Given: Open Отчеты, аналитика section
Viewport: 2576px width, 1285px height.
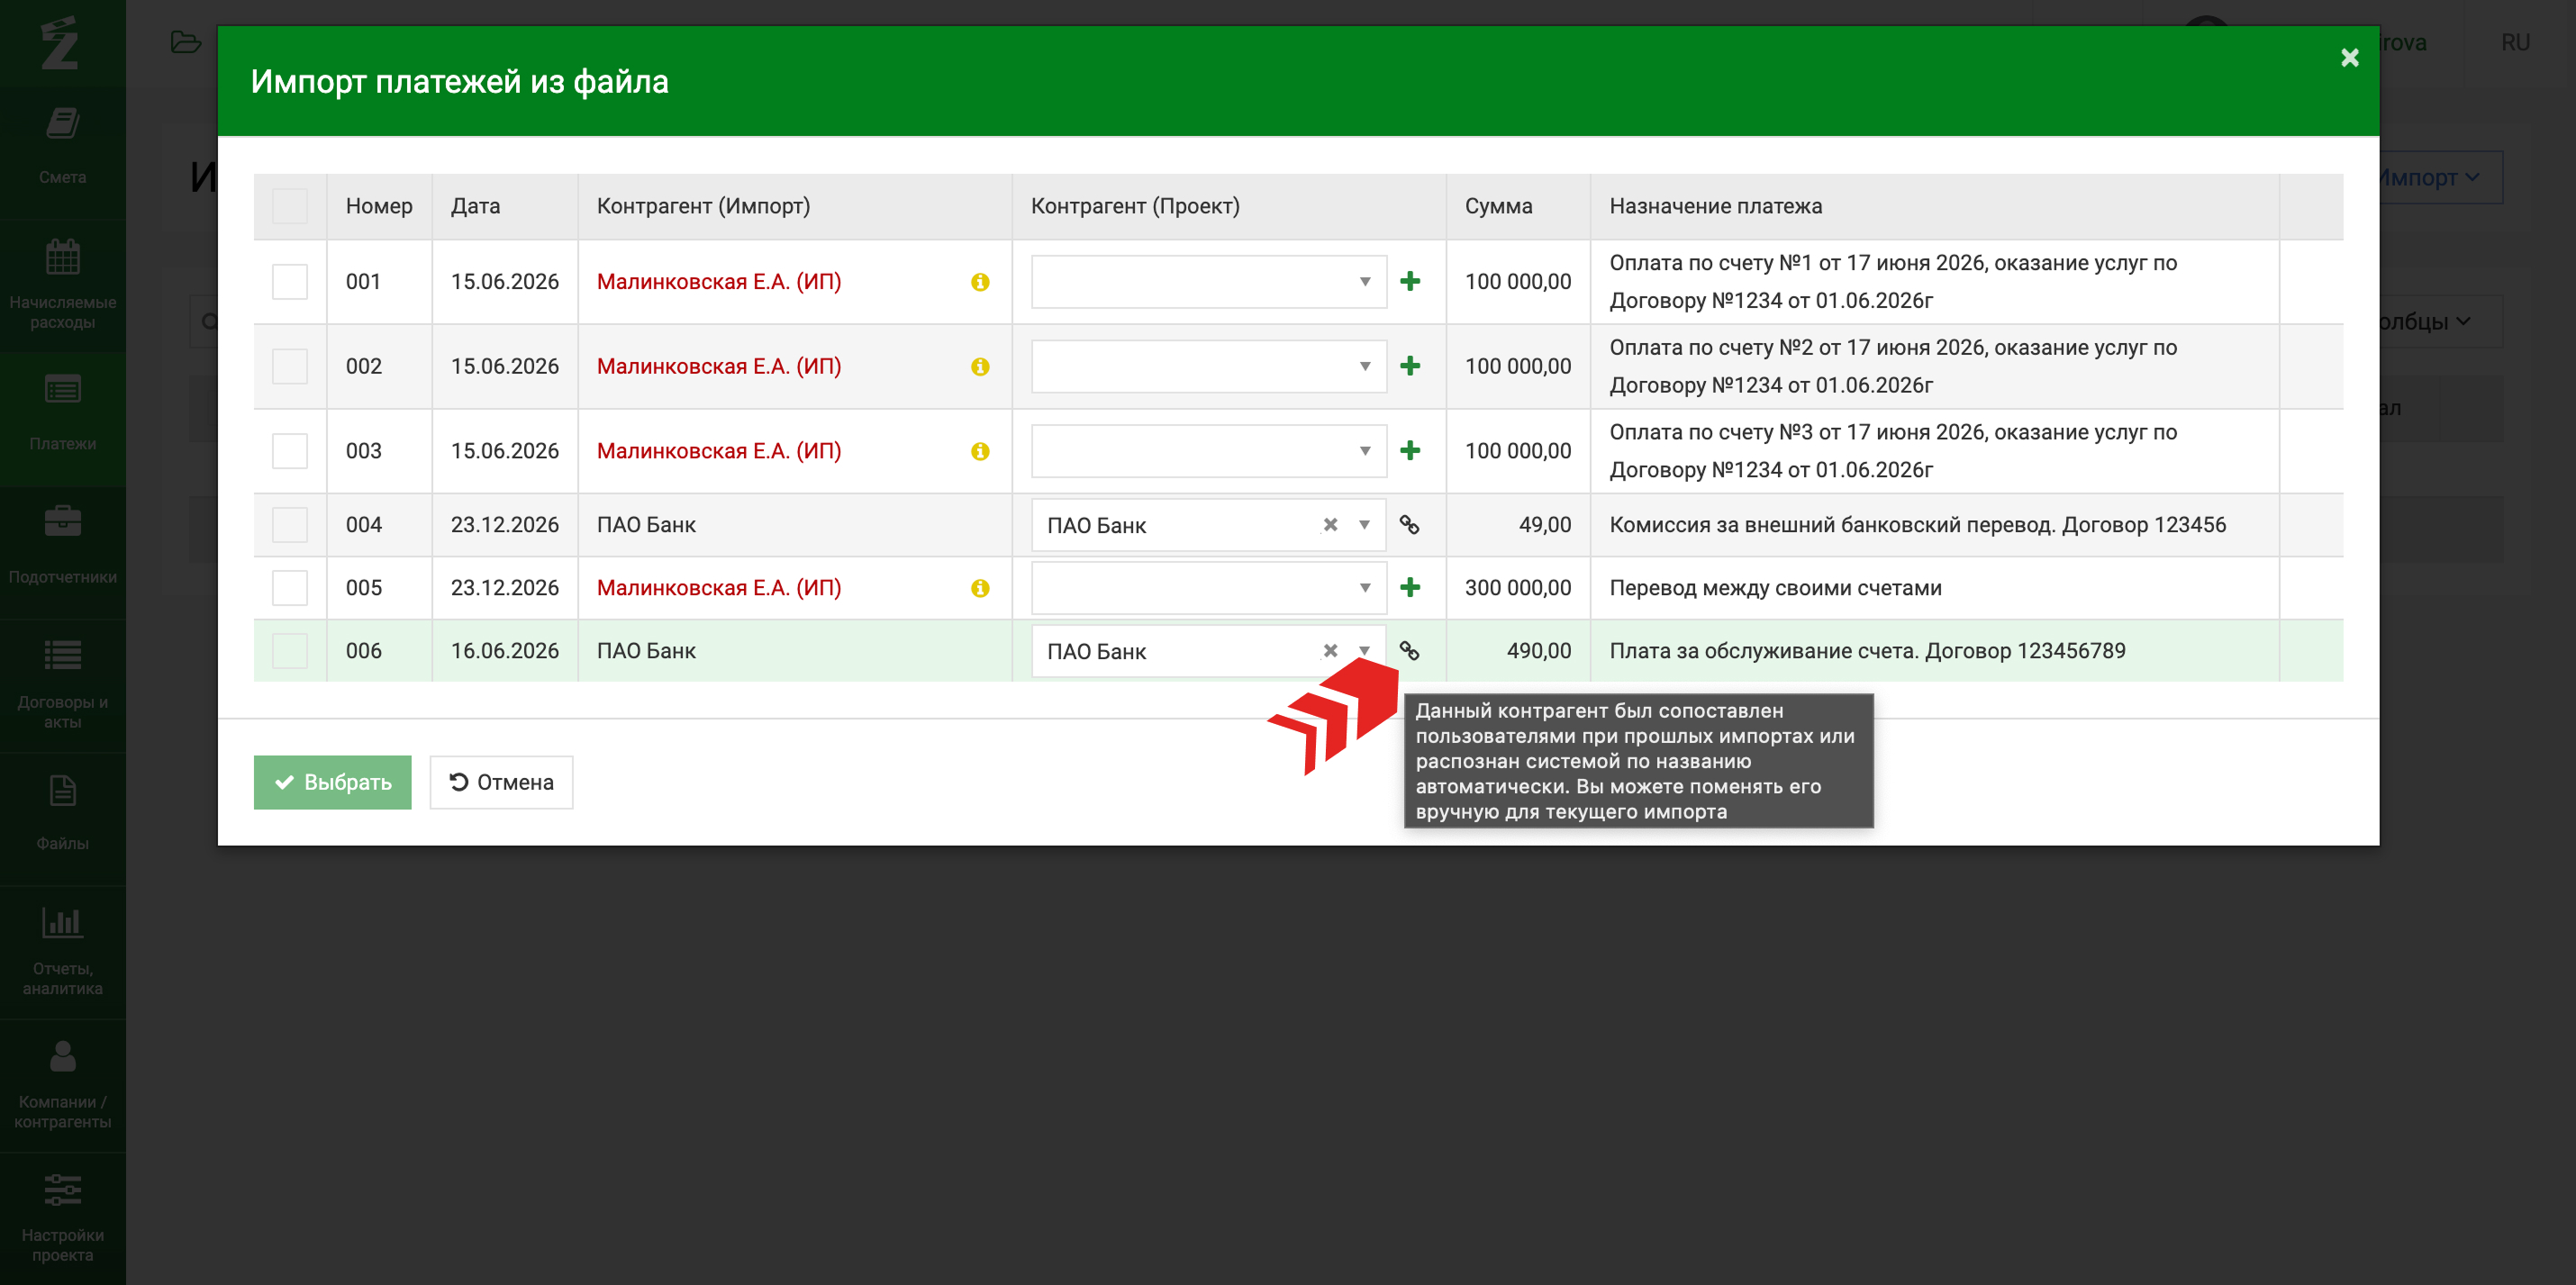Looking at the screenshot, I should click(x=63, y=950).
